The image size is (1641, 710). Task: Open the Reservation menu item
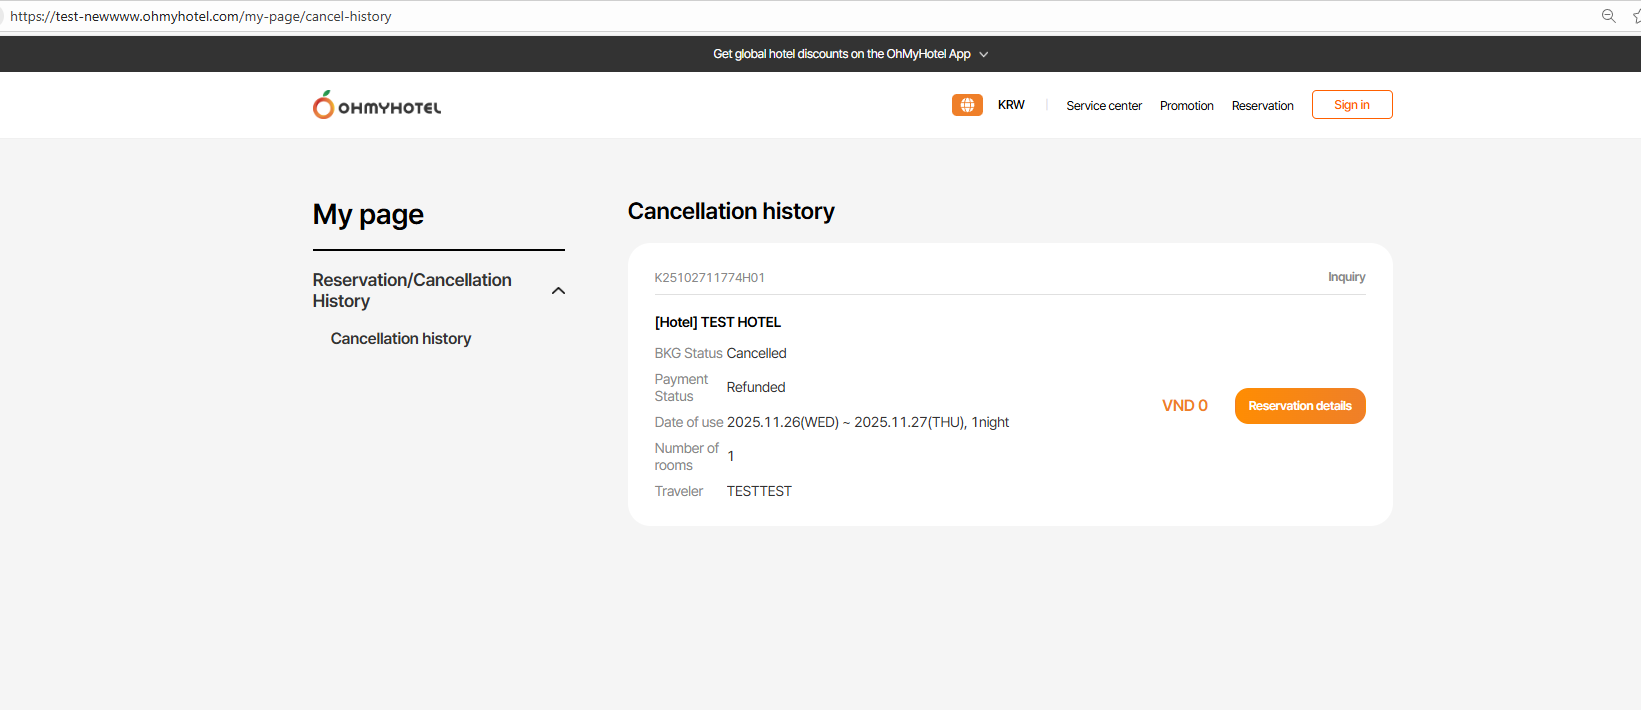coord(1262,106)
